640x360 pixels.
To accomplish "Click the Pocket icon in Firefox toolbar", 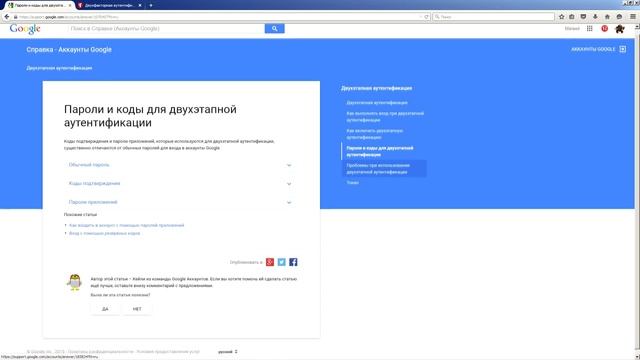I will coord(583,17).
